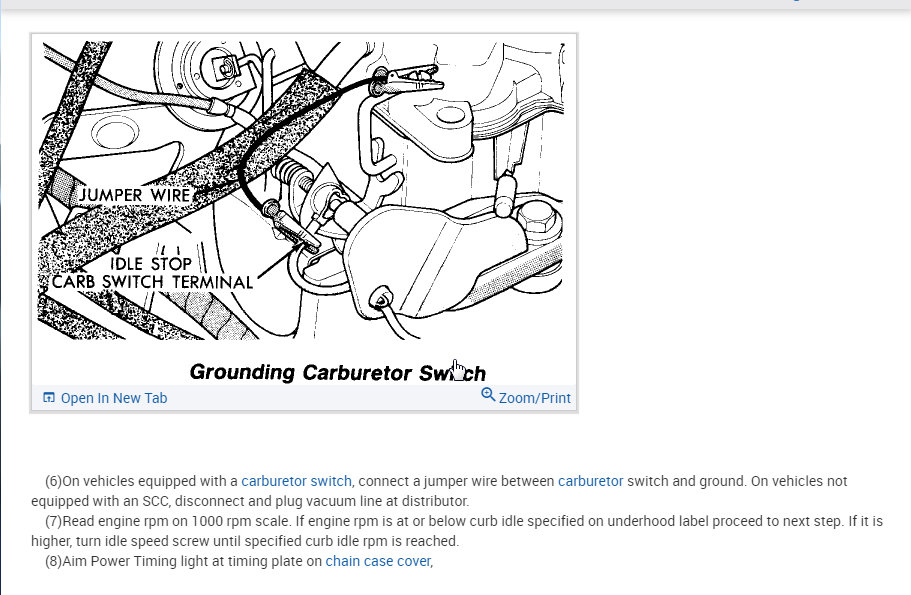Click step (8) text 'Aim Power Timing light'

click(x=135, y=561)
